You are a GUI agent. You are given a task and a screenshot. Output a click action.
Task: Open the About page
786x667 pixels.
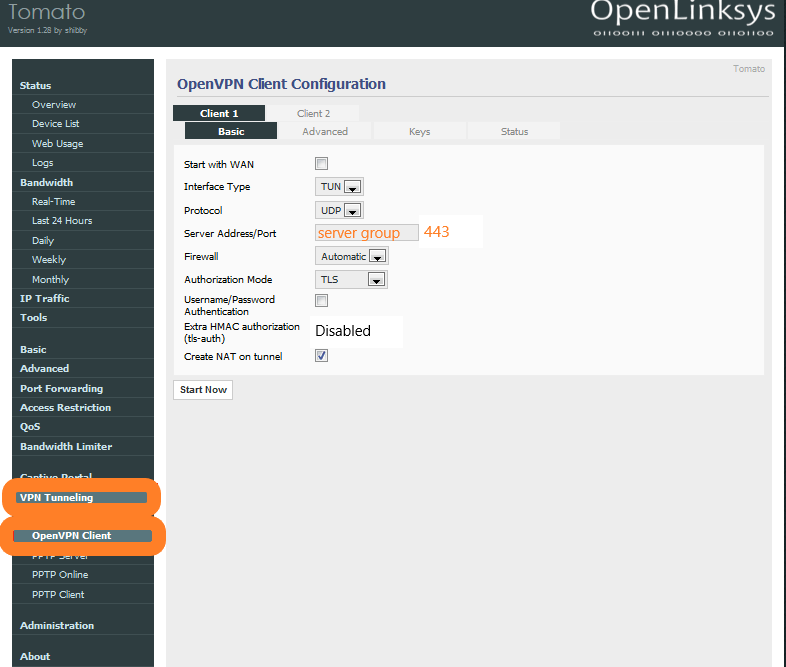pos(35,656)
